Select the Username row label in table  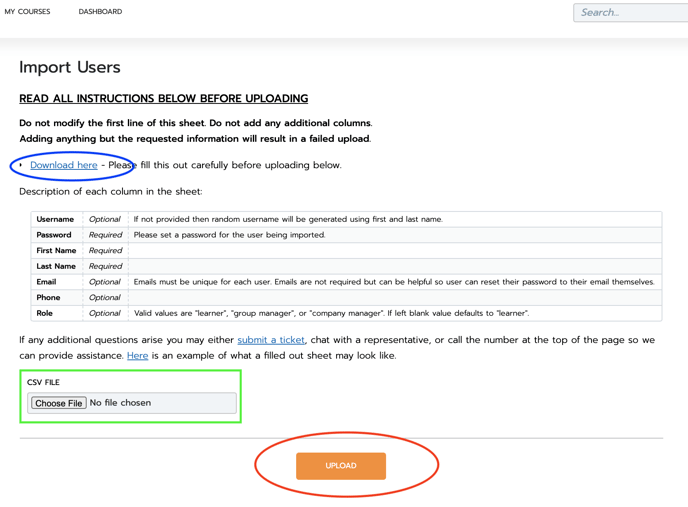coord(55,219)
